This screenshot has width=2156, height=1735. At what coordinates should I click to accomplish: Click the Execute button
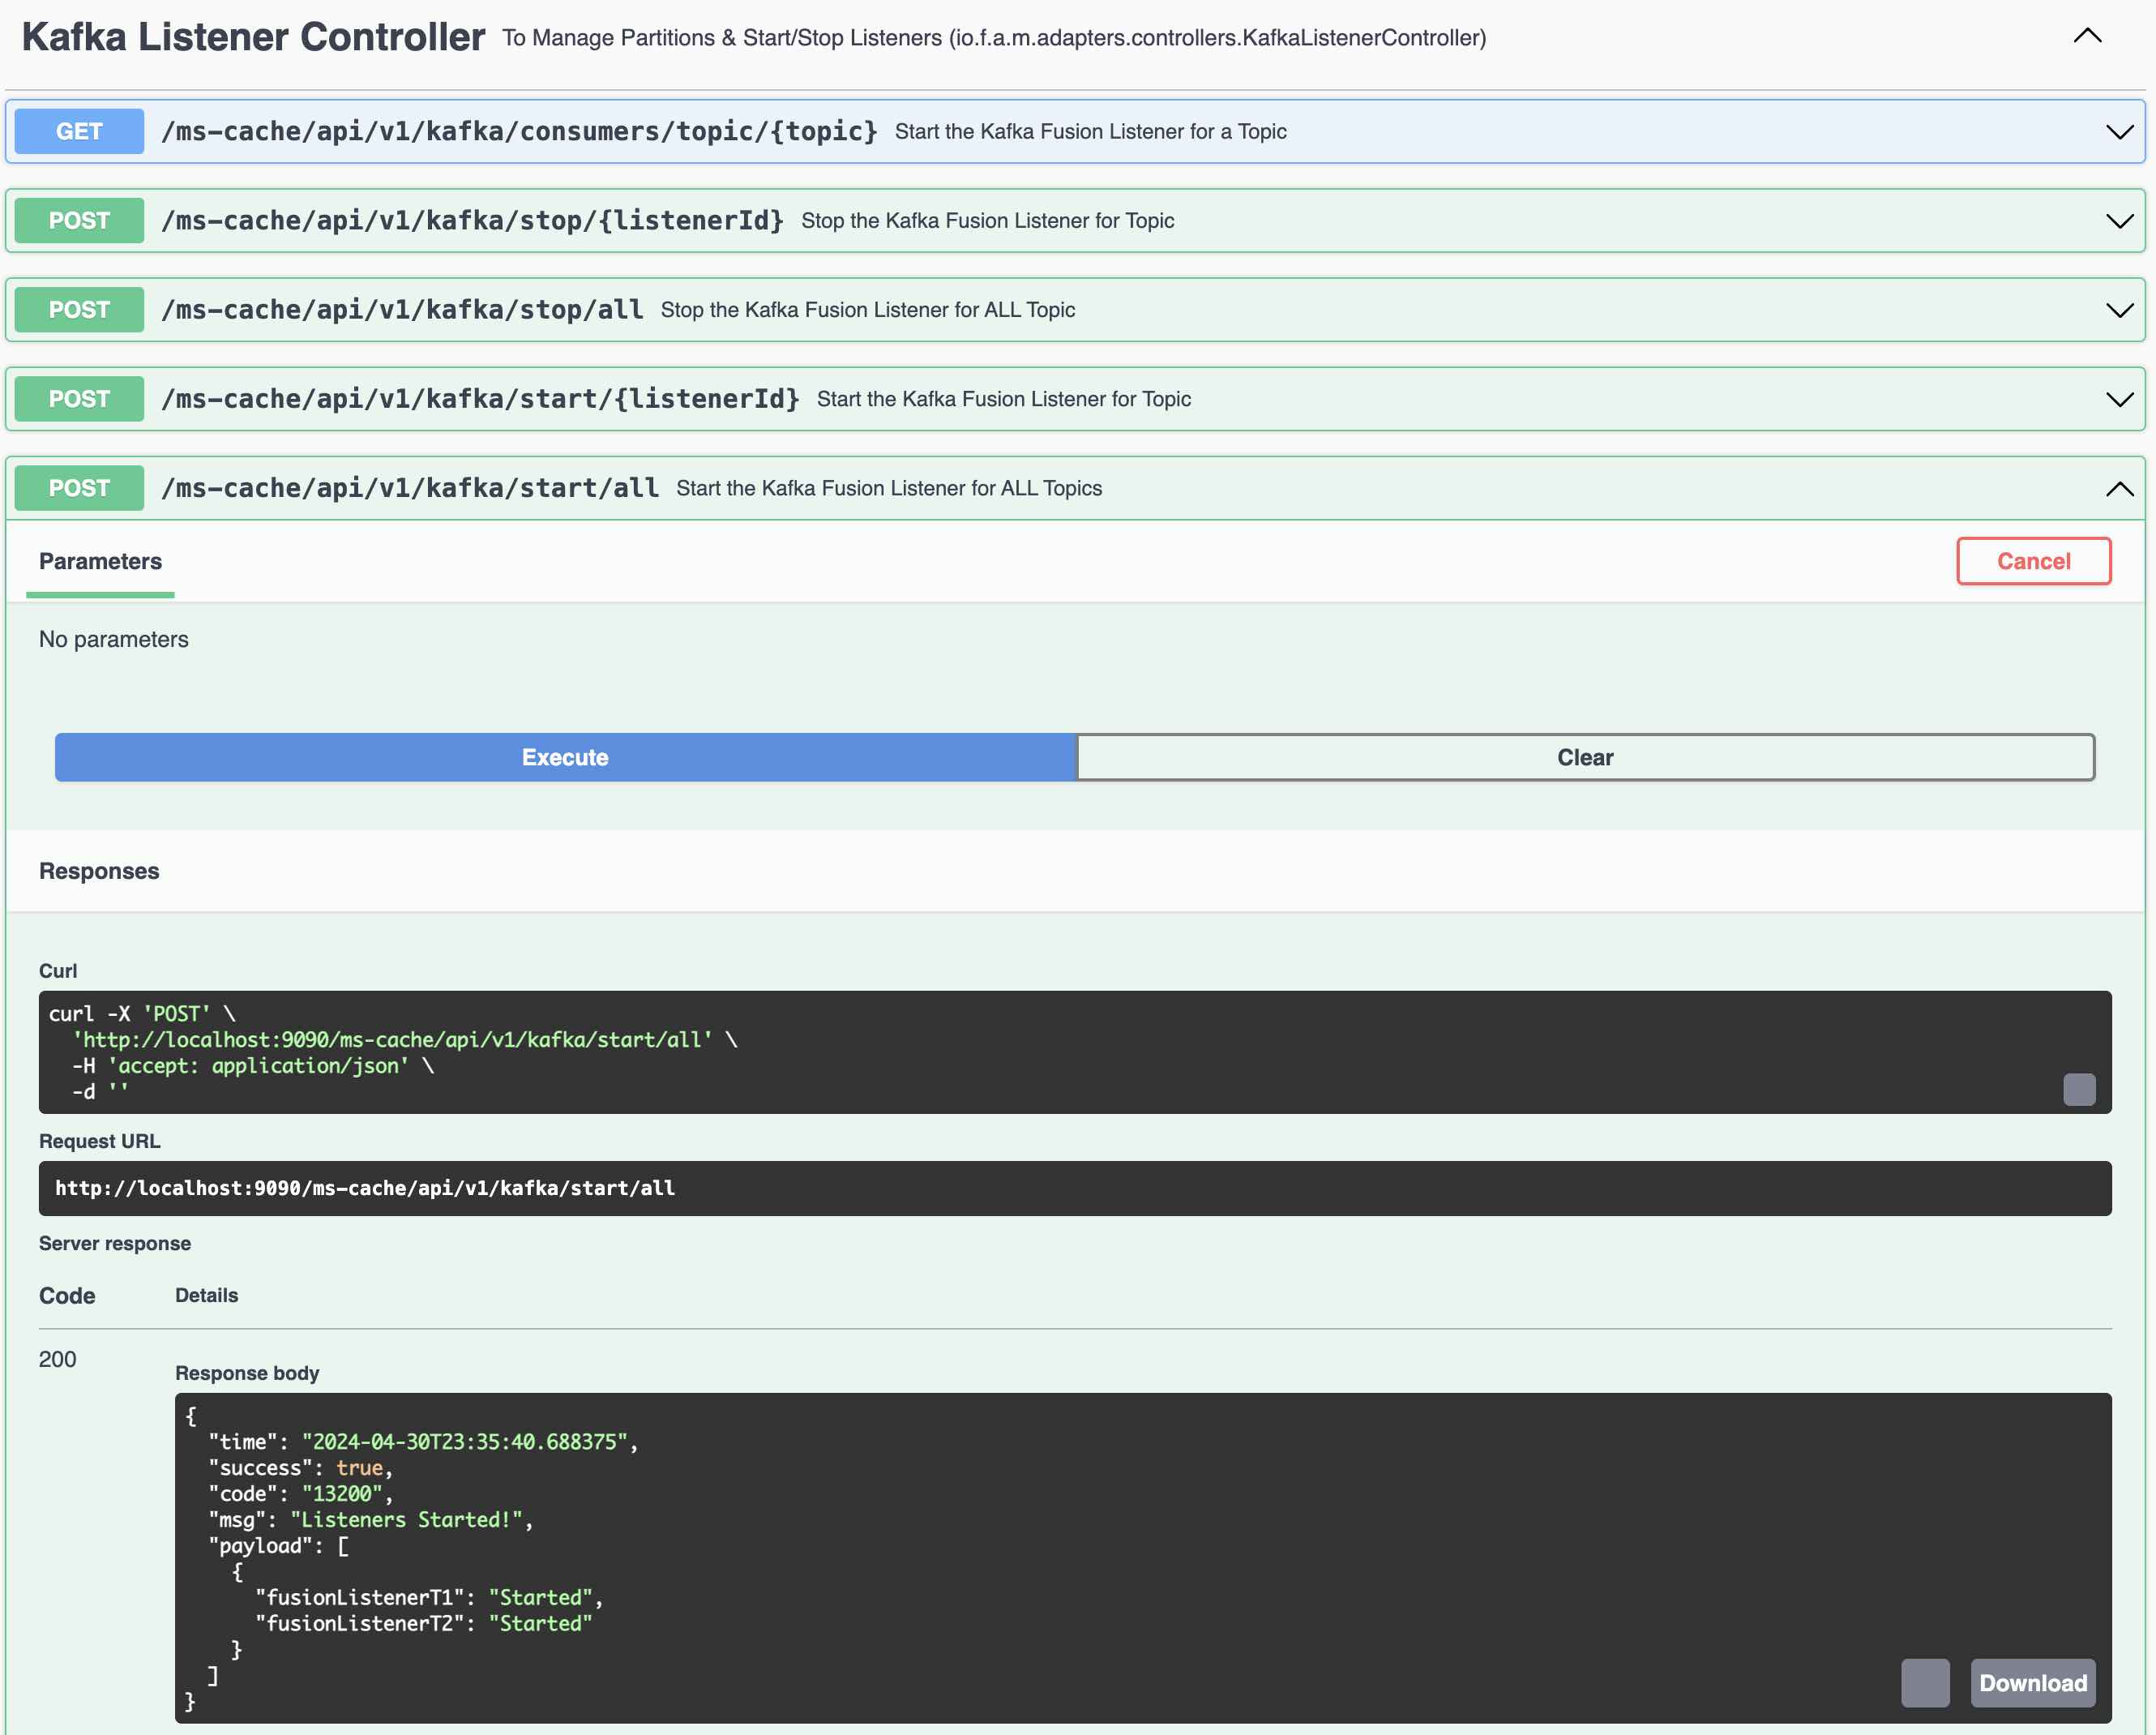tap(565, 756)
